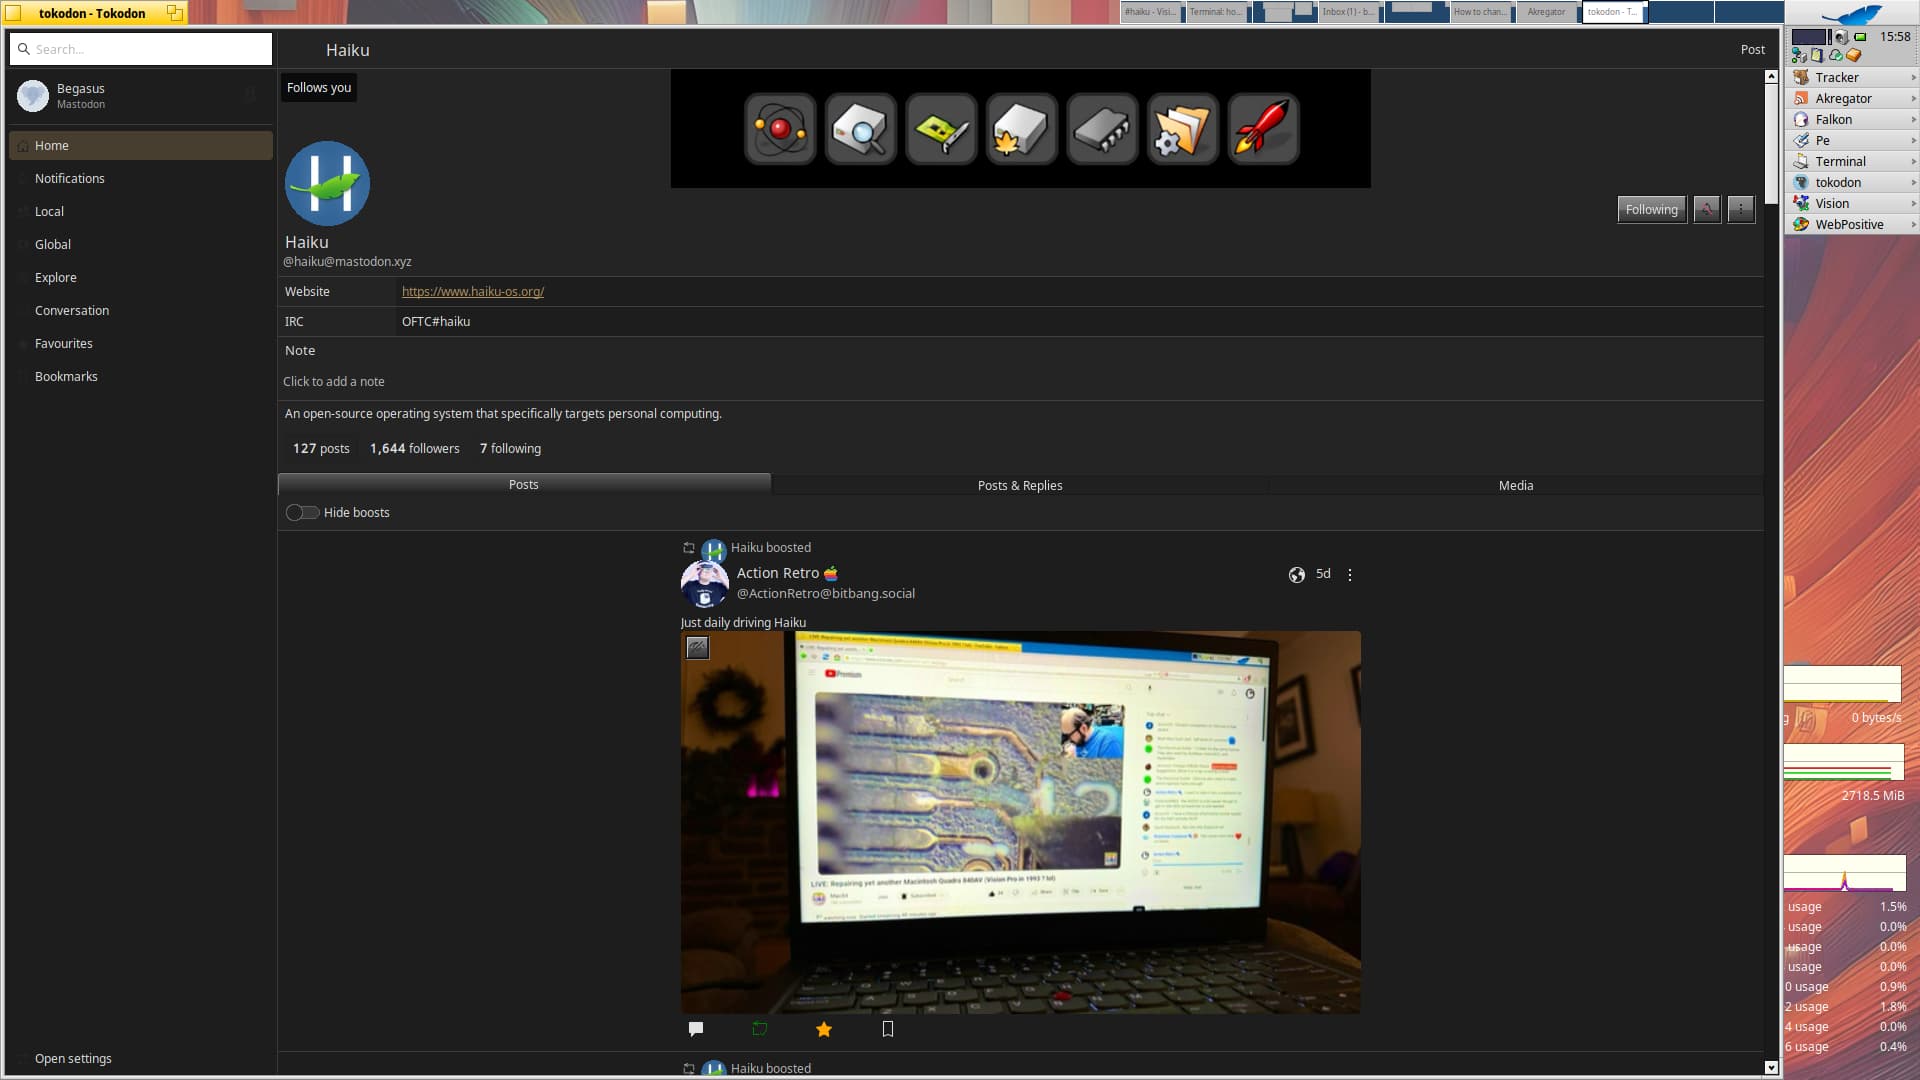Screen dimensions: 1920x1080
Task: Click the Post button in the header
Action: point(1752,49)
